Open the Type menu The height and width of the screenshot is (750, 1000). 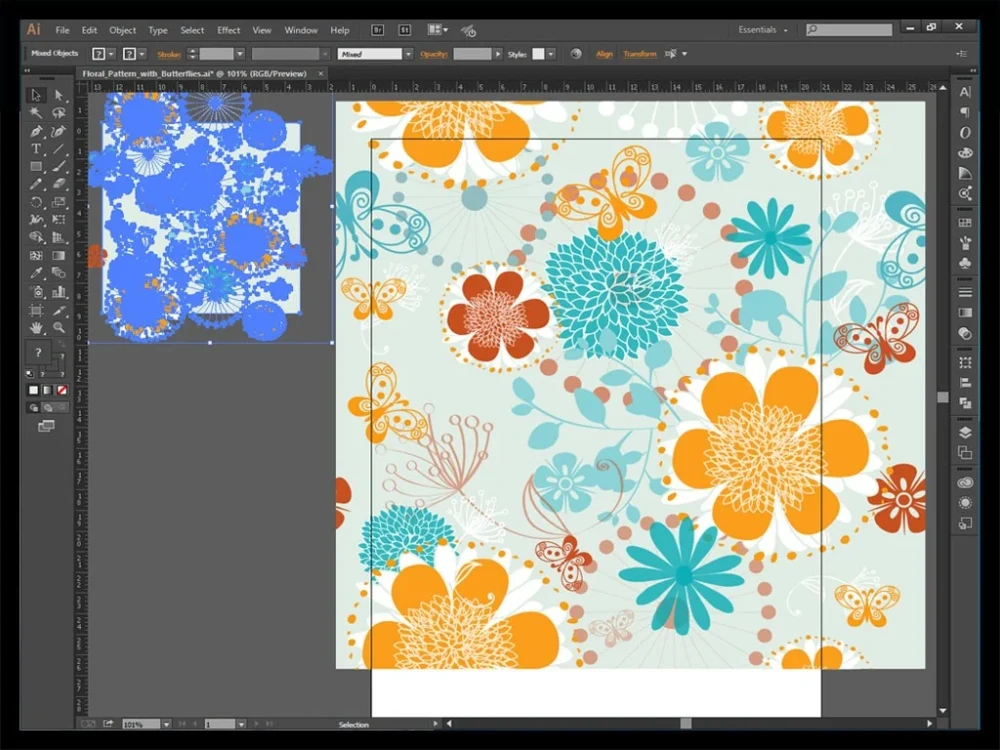(158, 30)
